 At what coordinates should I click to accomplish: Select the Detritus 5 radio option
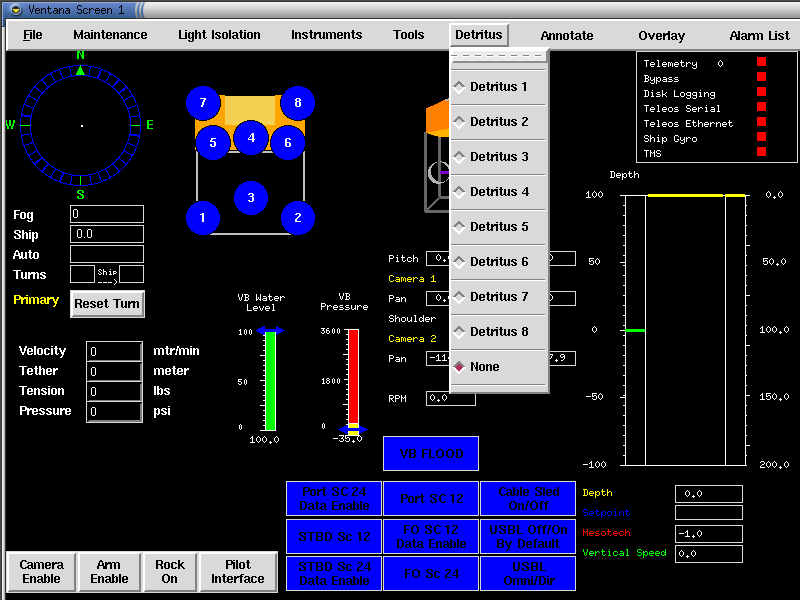click(498, 227)
